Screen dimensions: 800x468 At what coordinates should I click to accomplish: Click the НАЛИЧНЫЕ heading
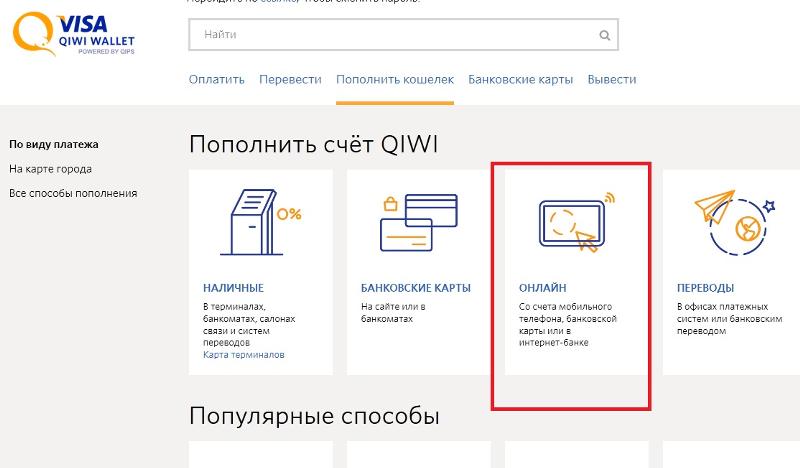point(233,288)
